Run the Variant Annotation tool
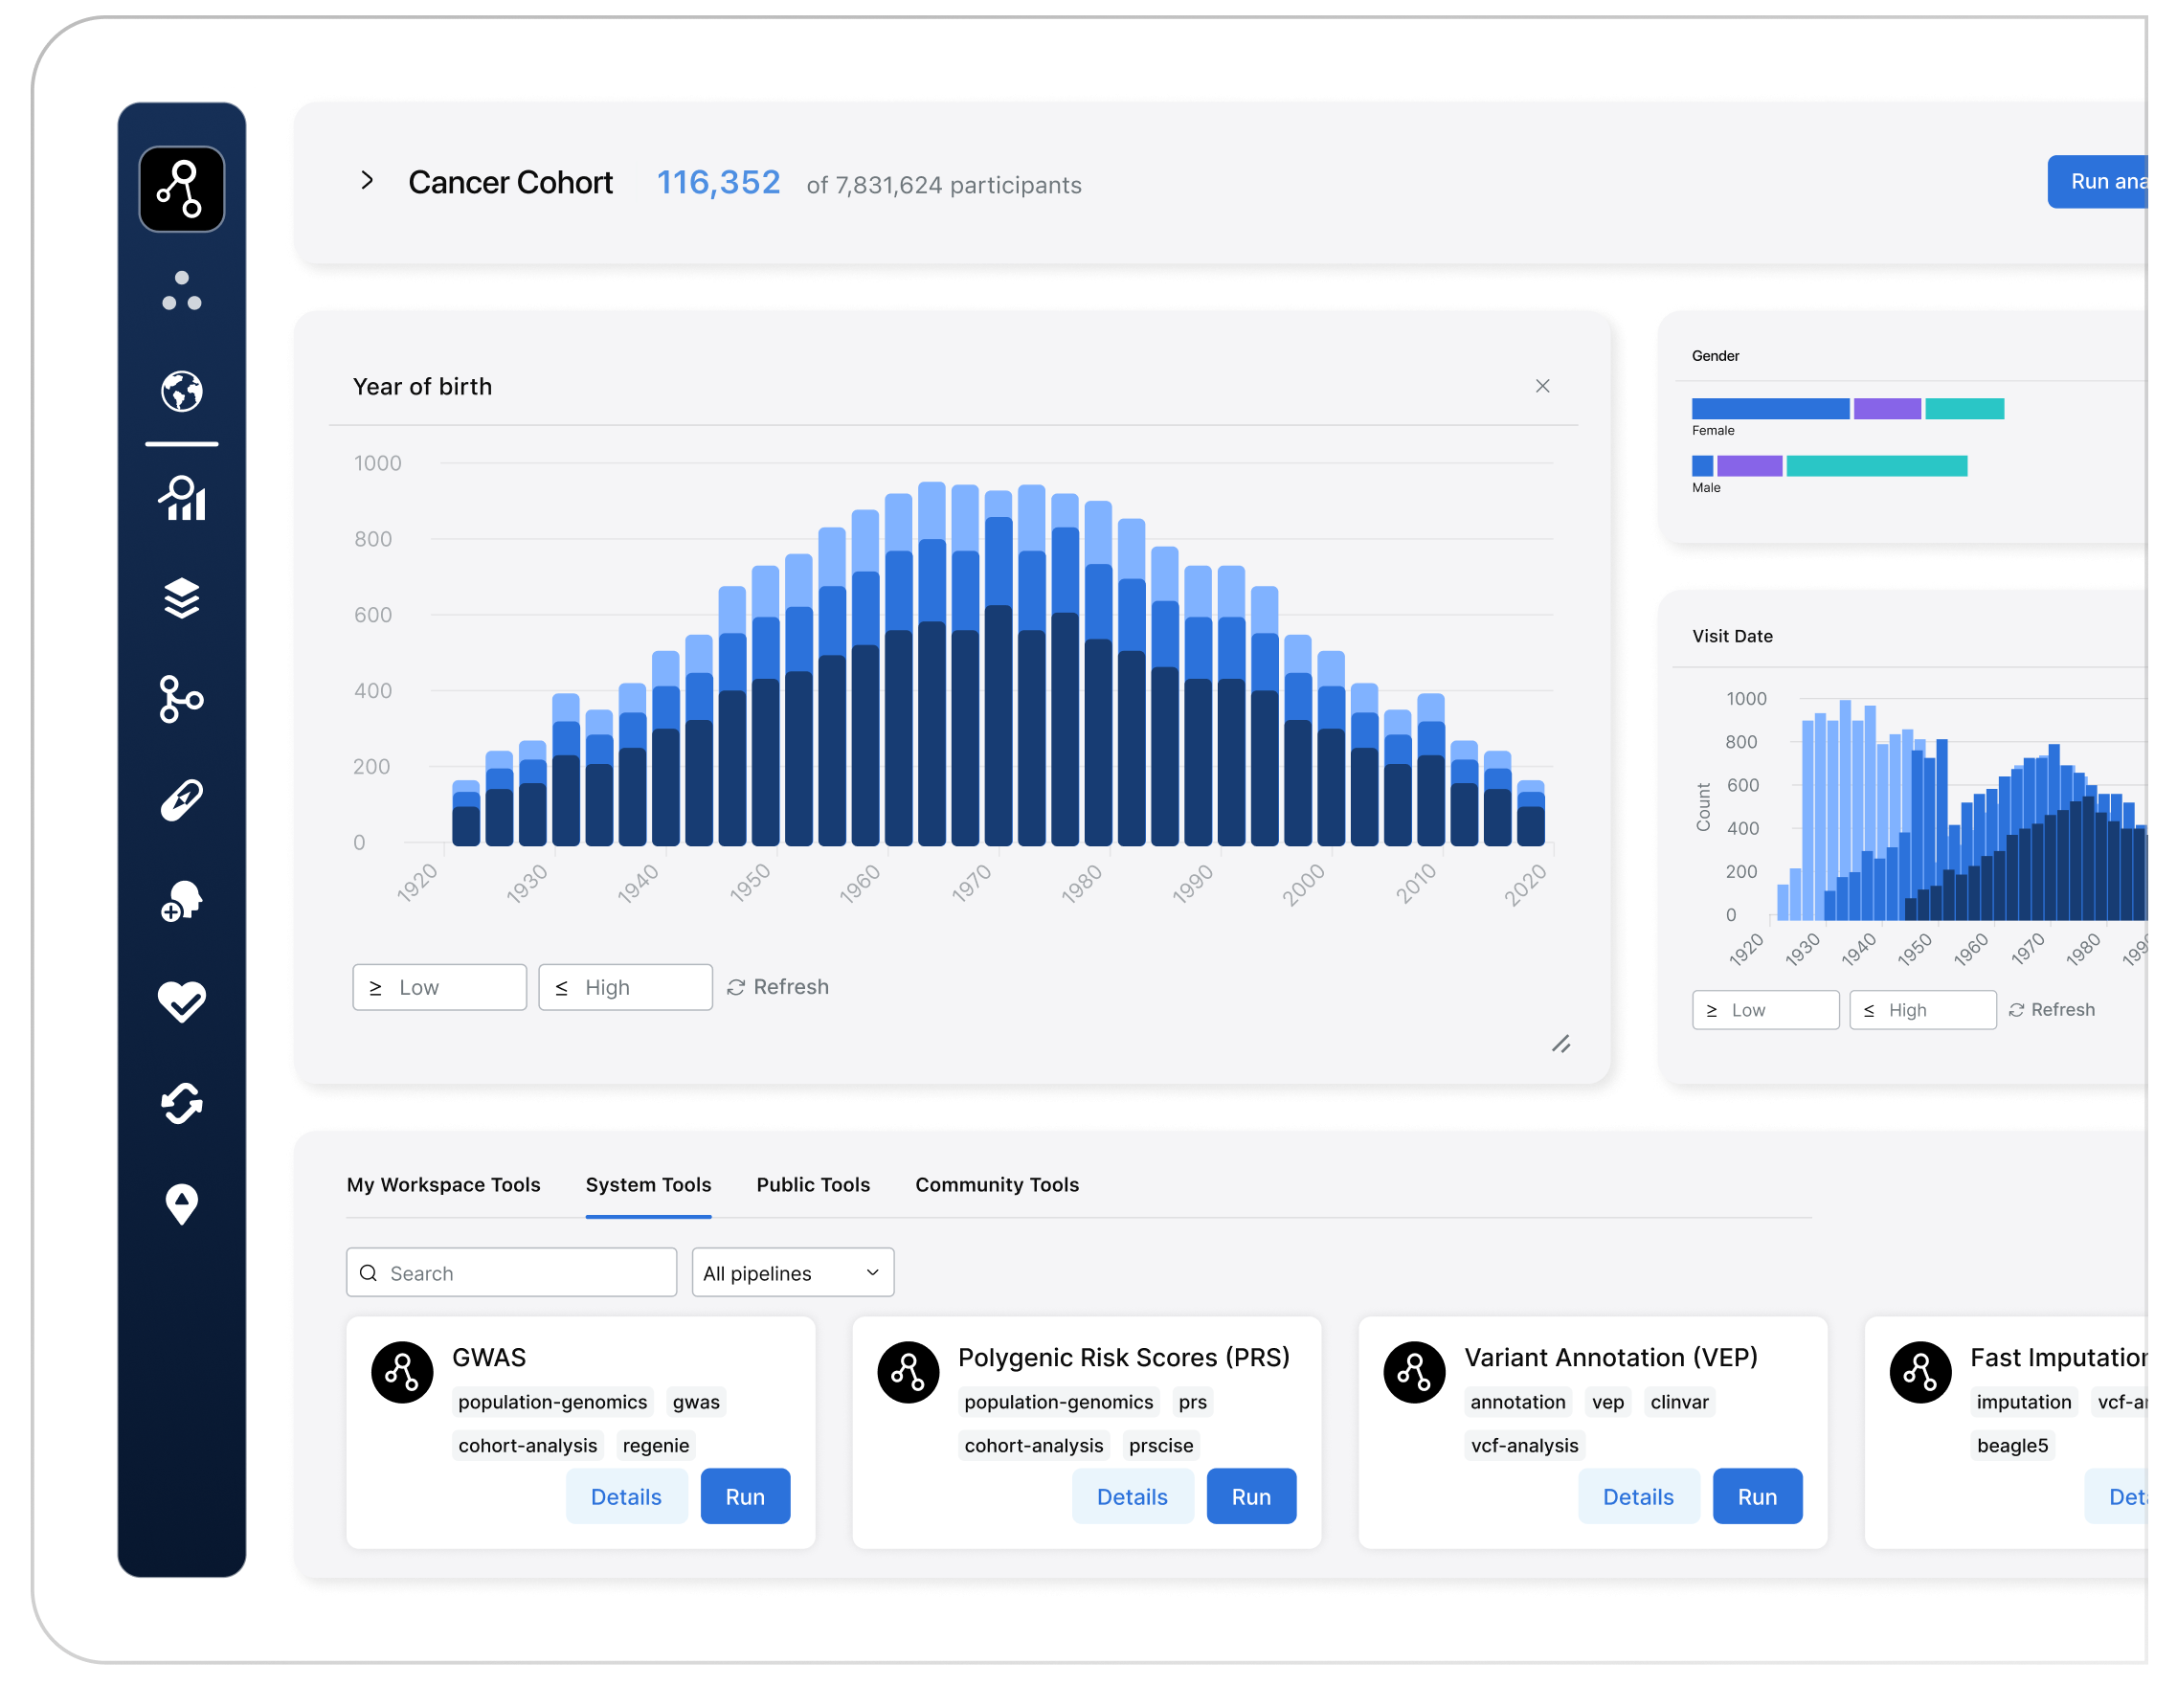 coord(1759,1497)
